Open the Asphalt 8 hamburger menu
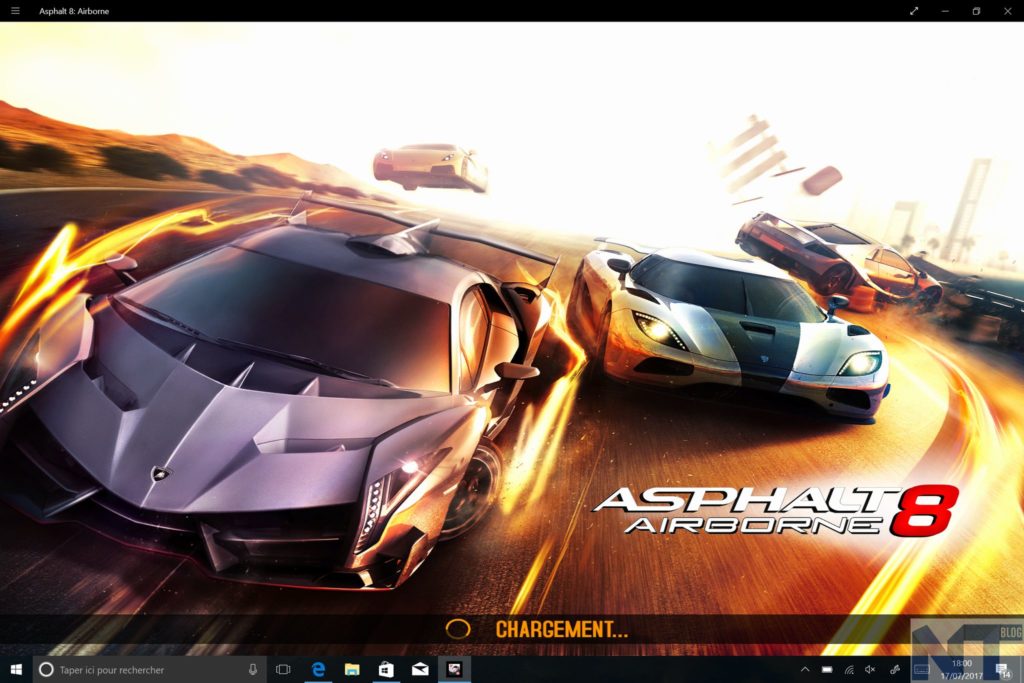 pyautogui.click(x=15, y=10)
